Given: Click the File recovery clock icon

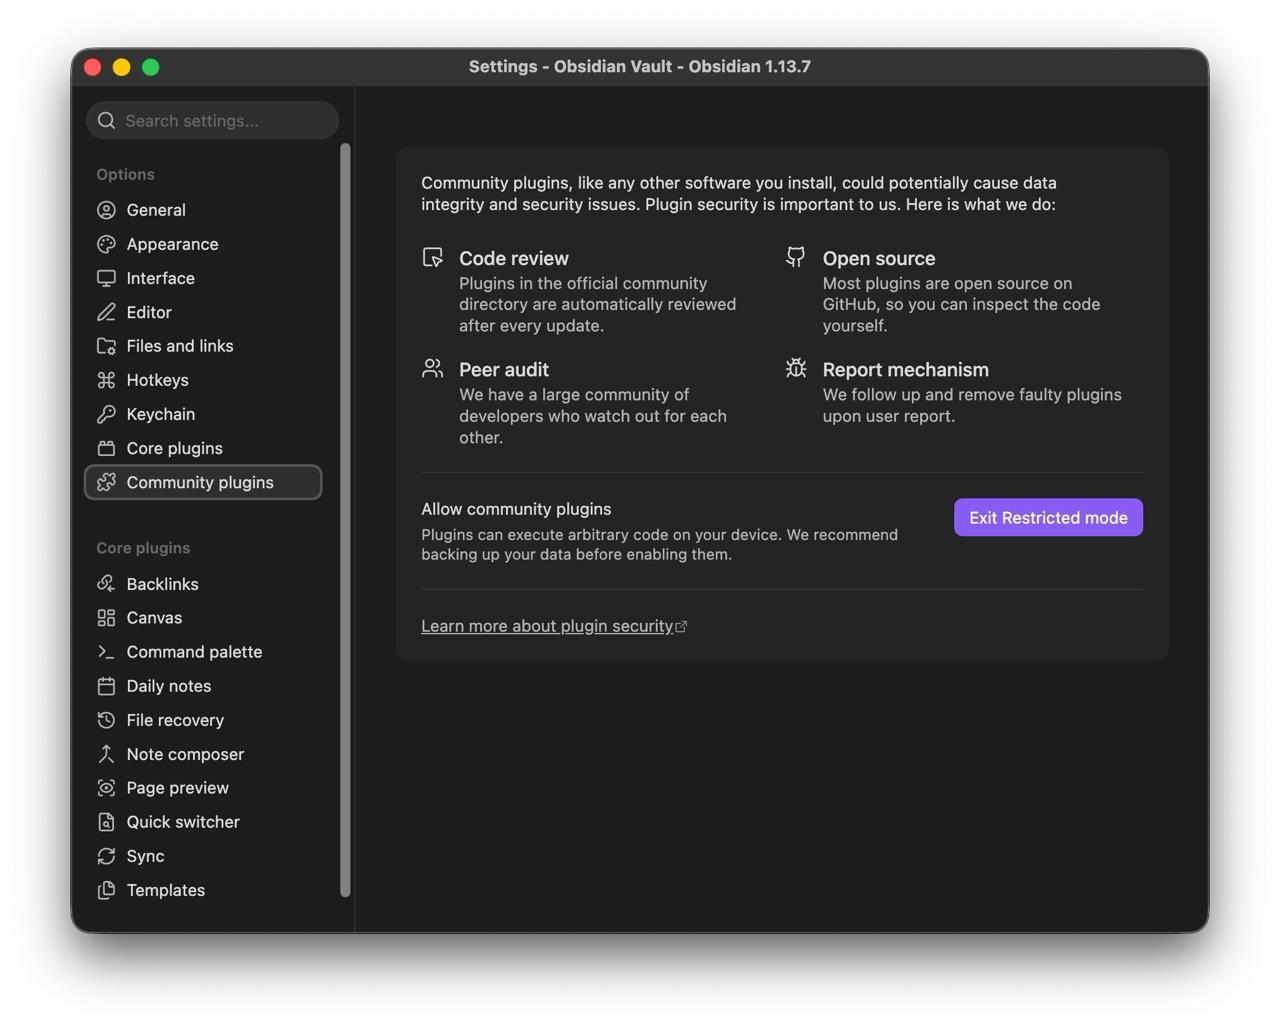Looking at the screenshot, I should coord(106,720).
